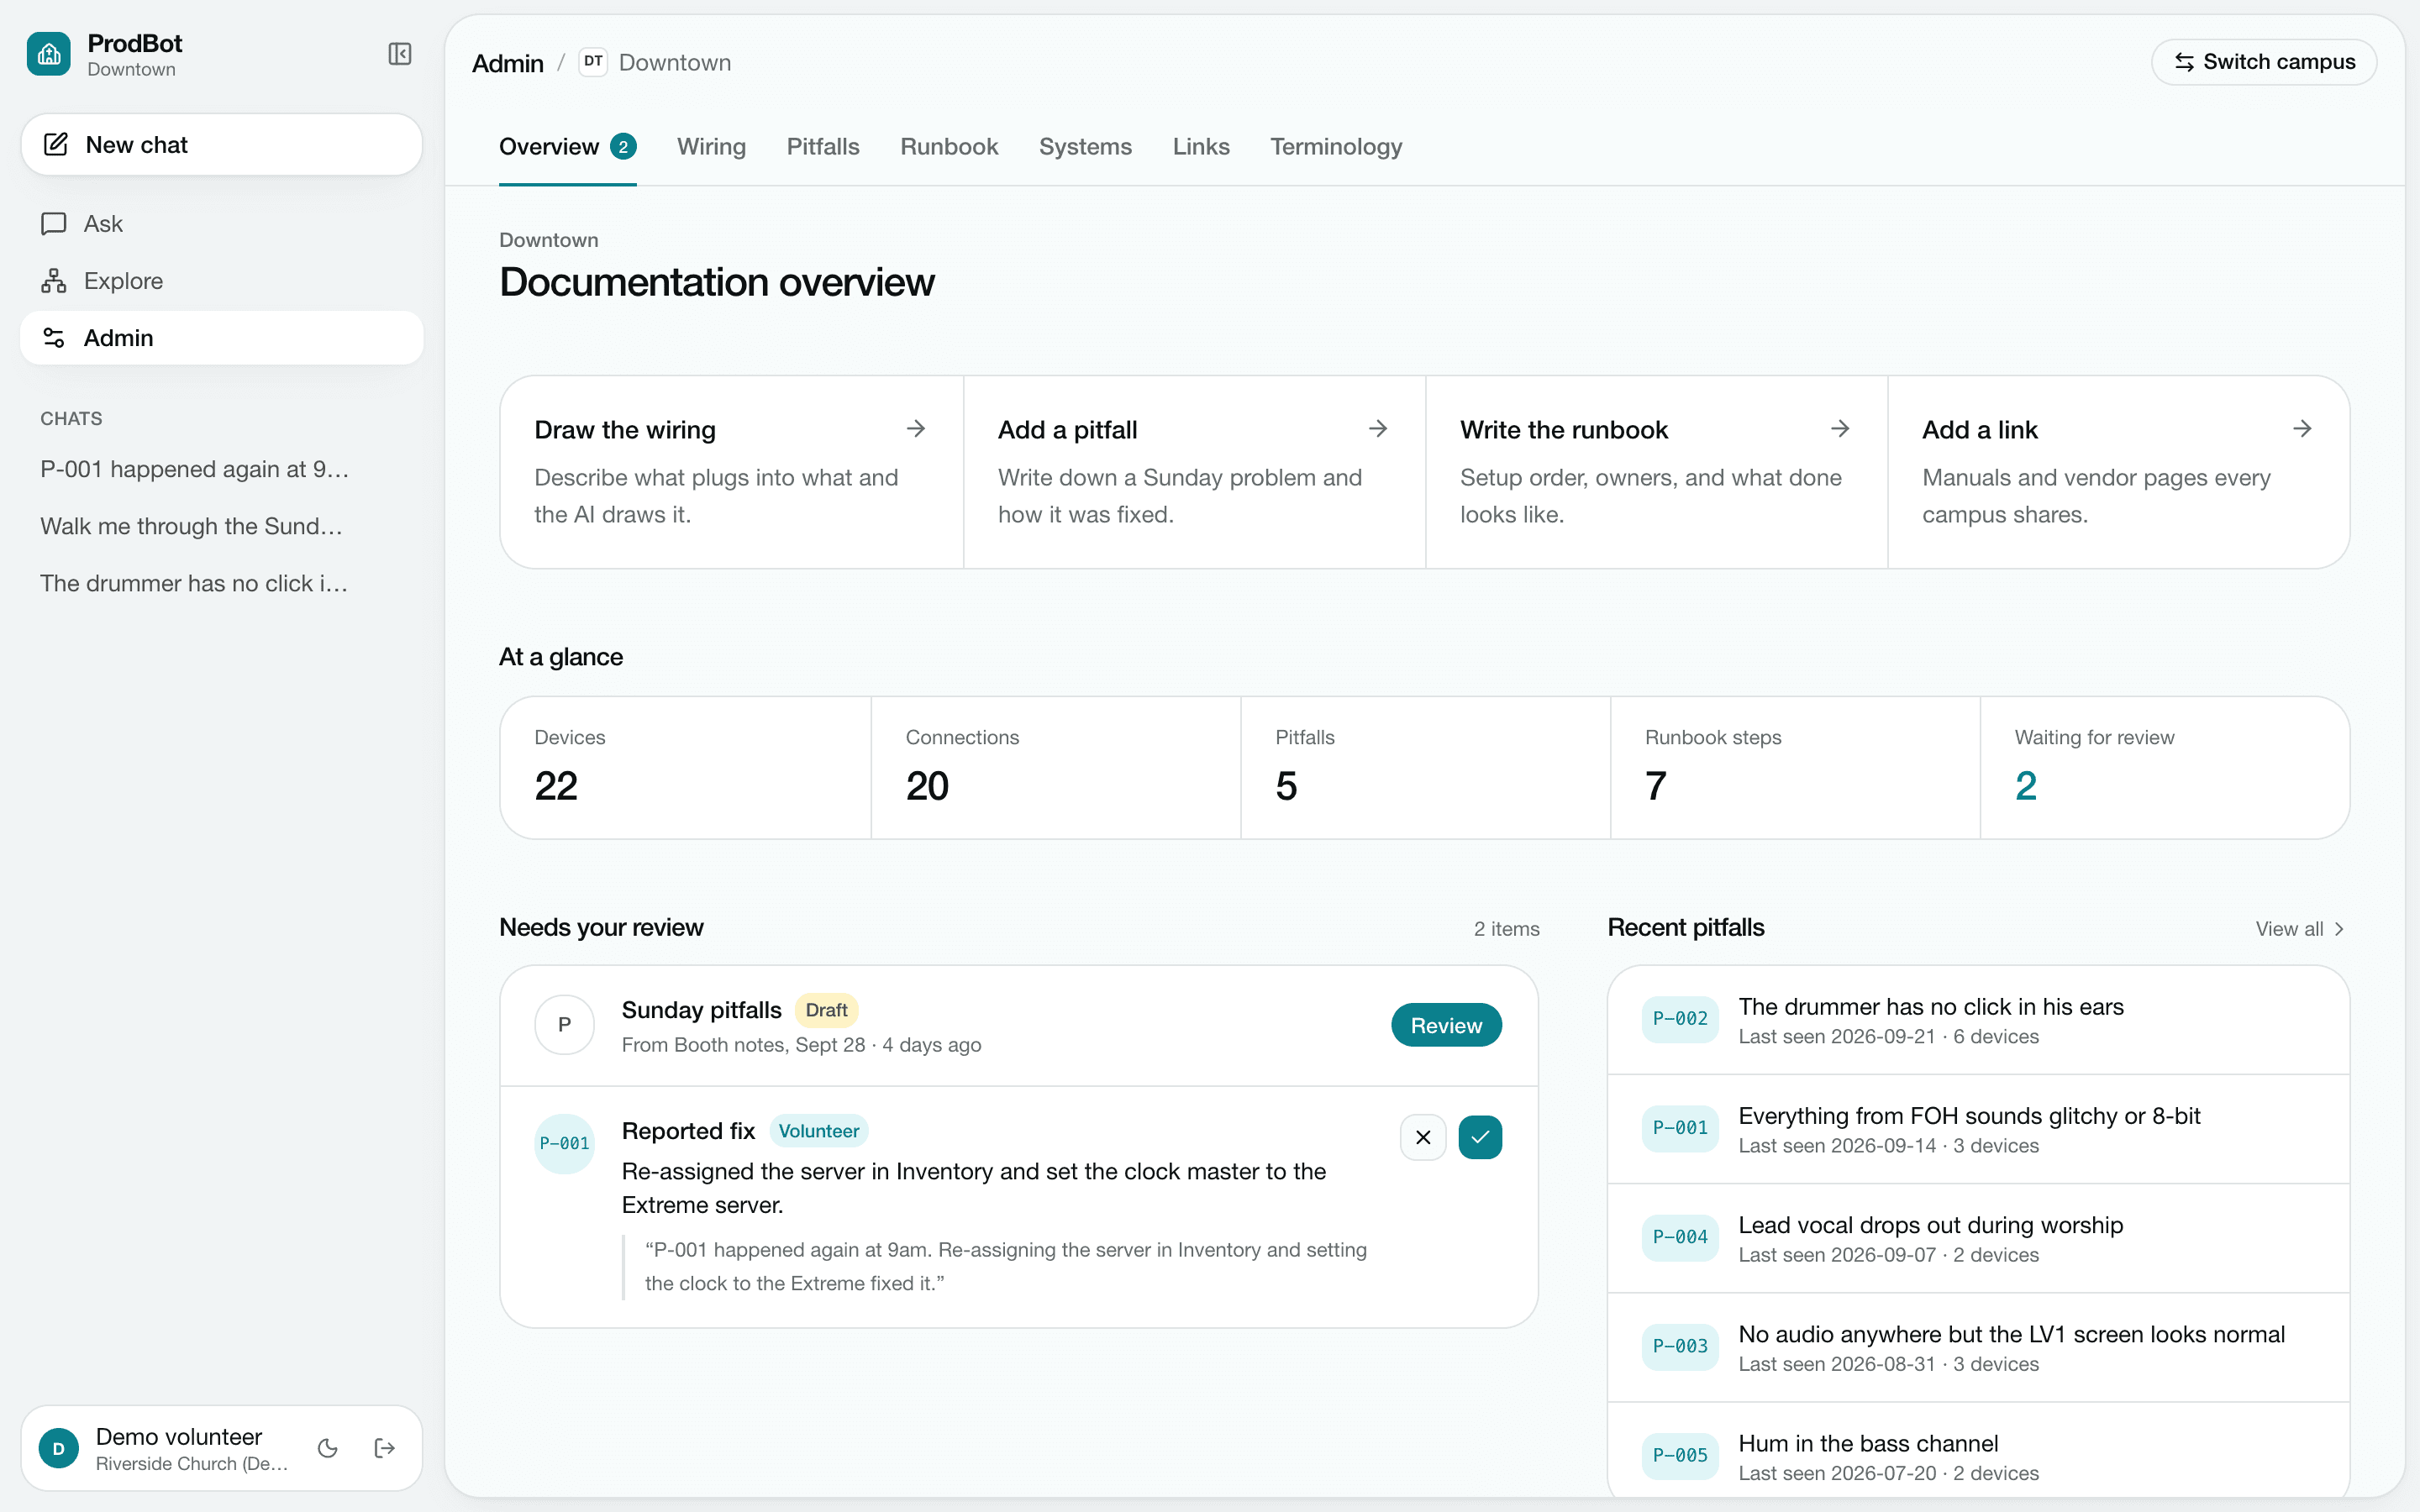Open pitfall 'No audio anywhere but the LV1'

(1978, 1347)
